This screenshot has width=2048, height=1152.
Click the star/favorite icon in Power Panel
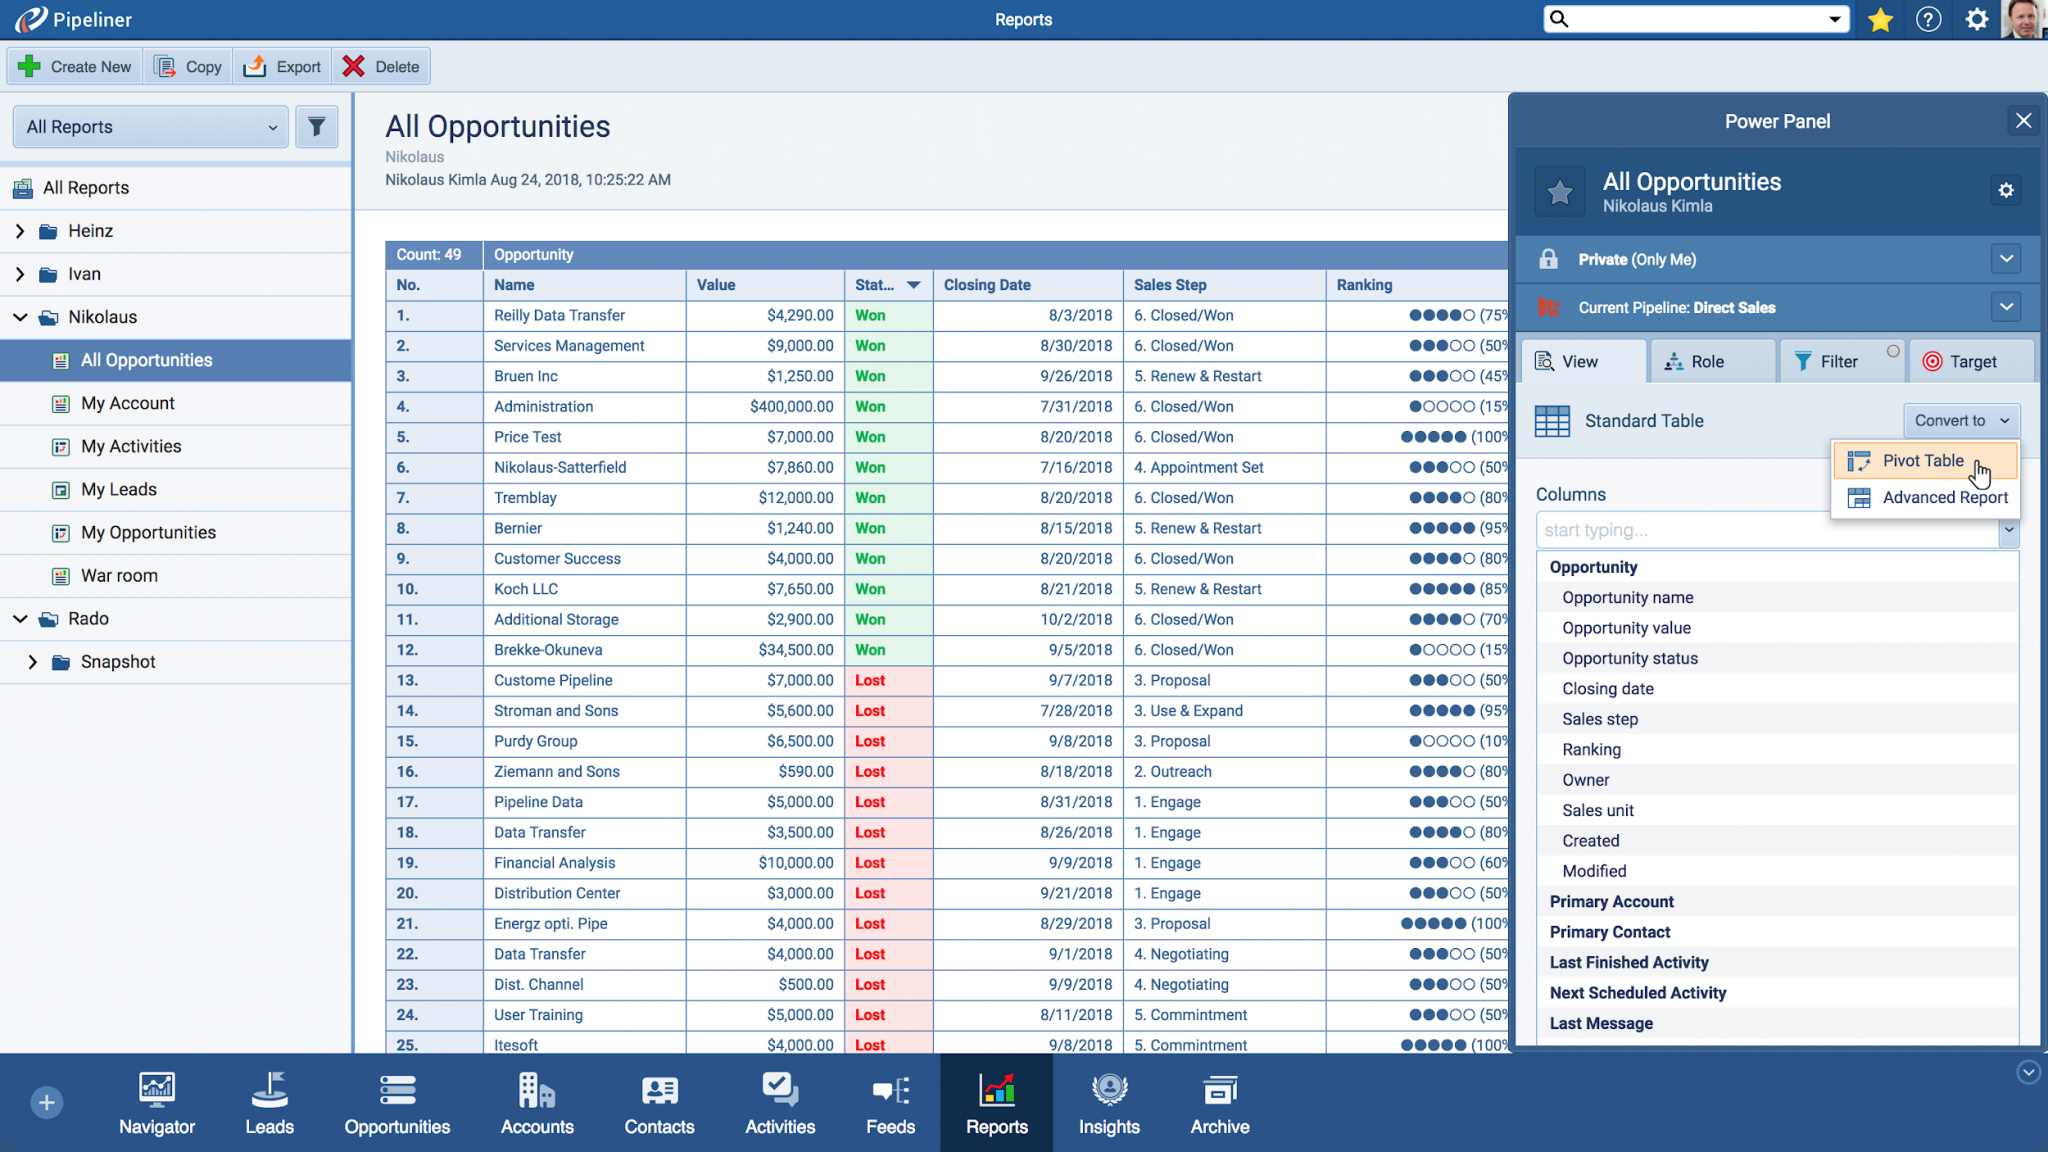[x=1559, y=190]
